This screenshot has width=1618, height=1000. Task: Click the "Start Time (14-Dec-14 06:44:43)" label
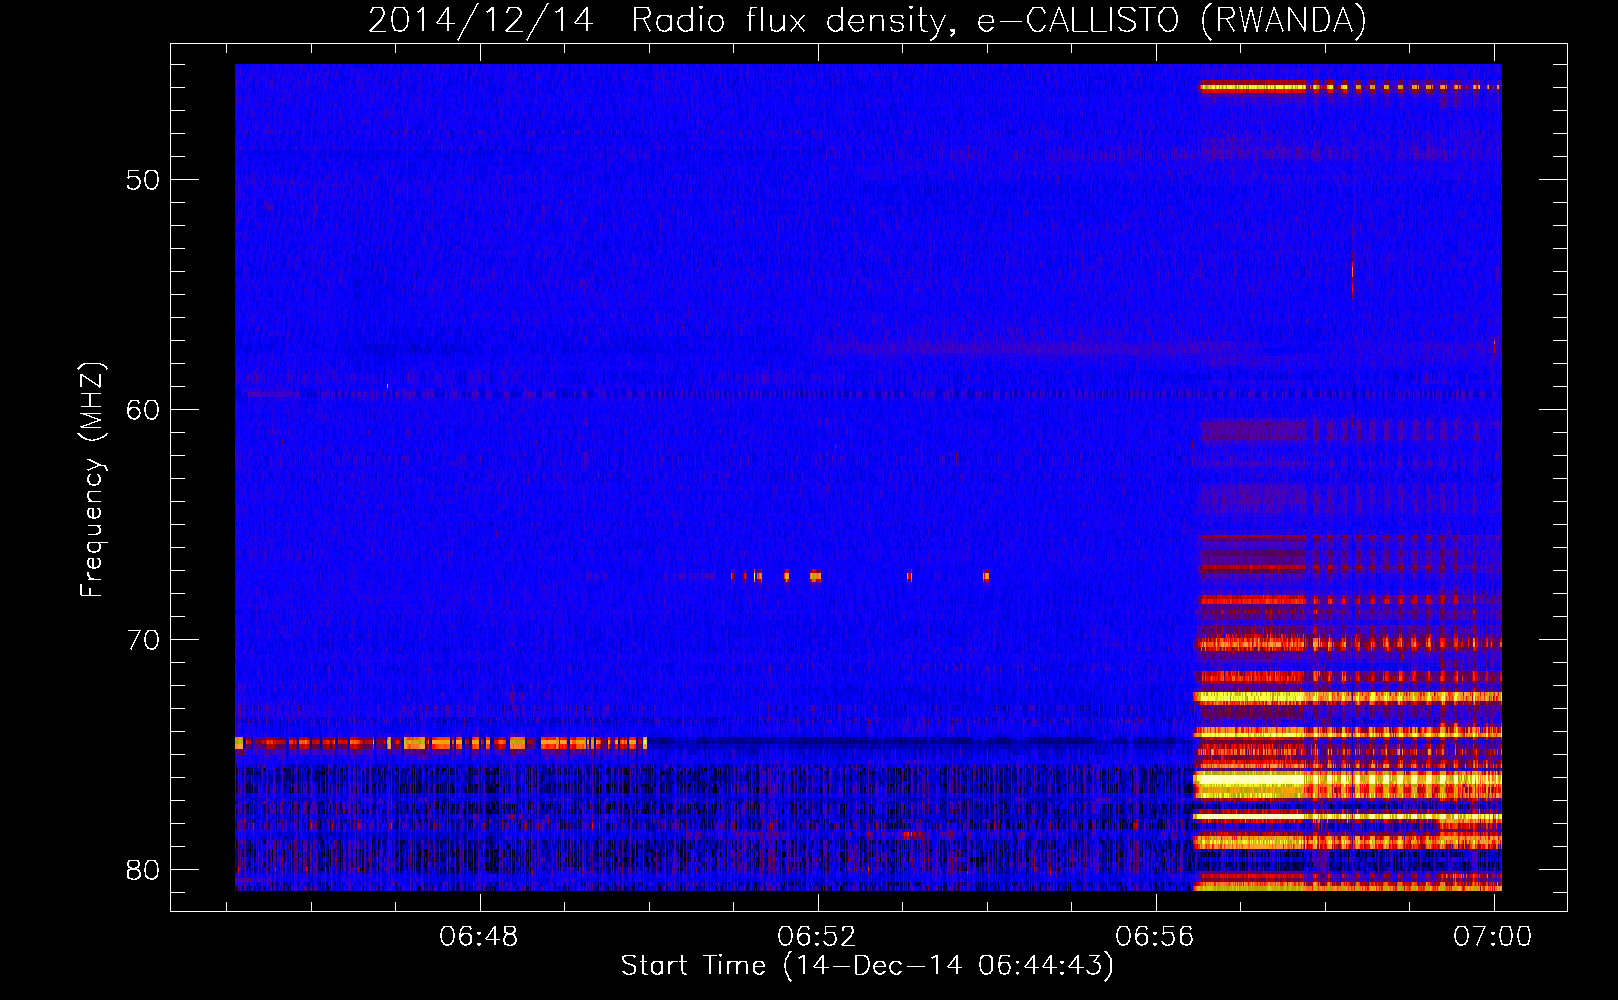click(867, 966)
